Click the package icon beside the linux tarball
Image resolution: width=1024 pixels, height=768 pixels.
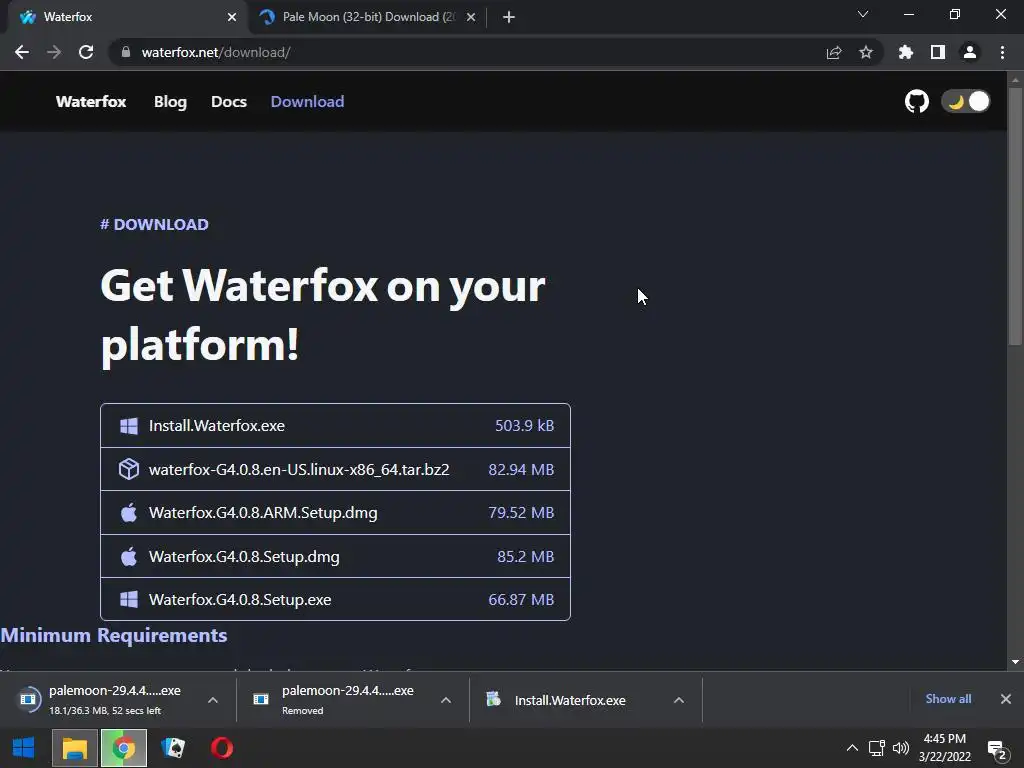(129, 469)
